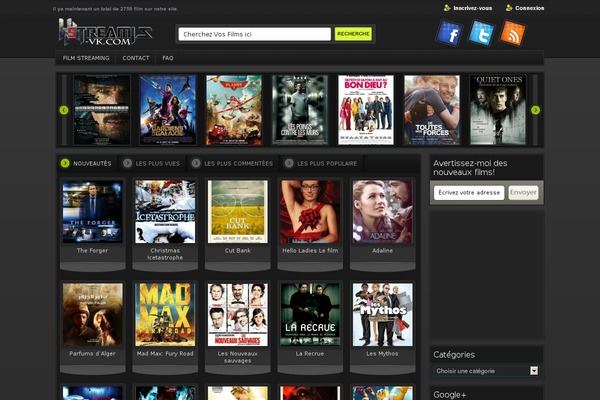Image resolution: width=600 pixels, height=400 pixels.
Task: Select the bearded man with hat carousel poster
Action: [102, 110]
